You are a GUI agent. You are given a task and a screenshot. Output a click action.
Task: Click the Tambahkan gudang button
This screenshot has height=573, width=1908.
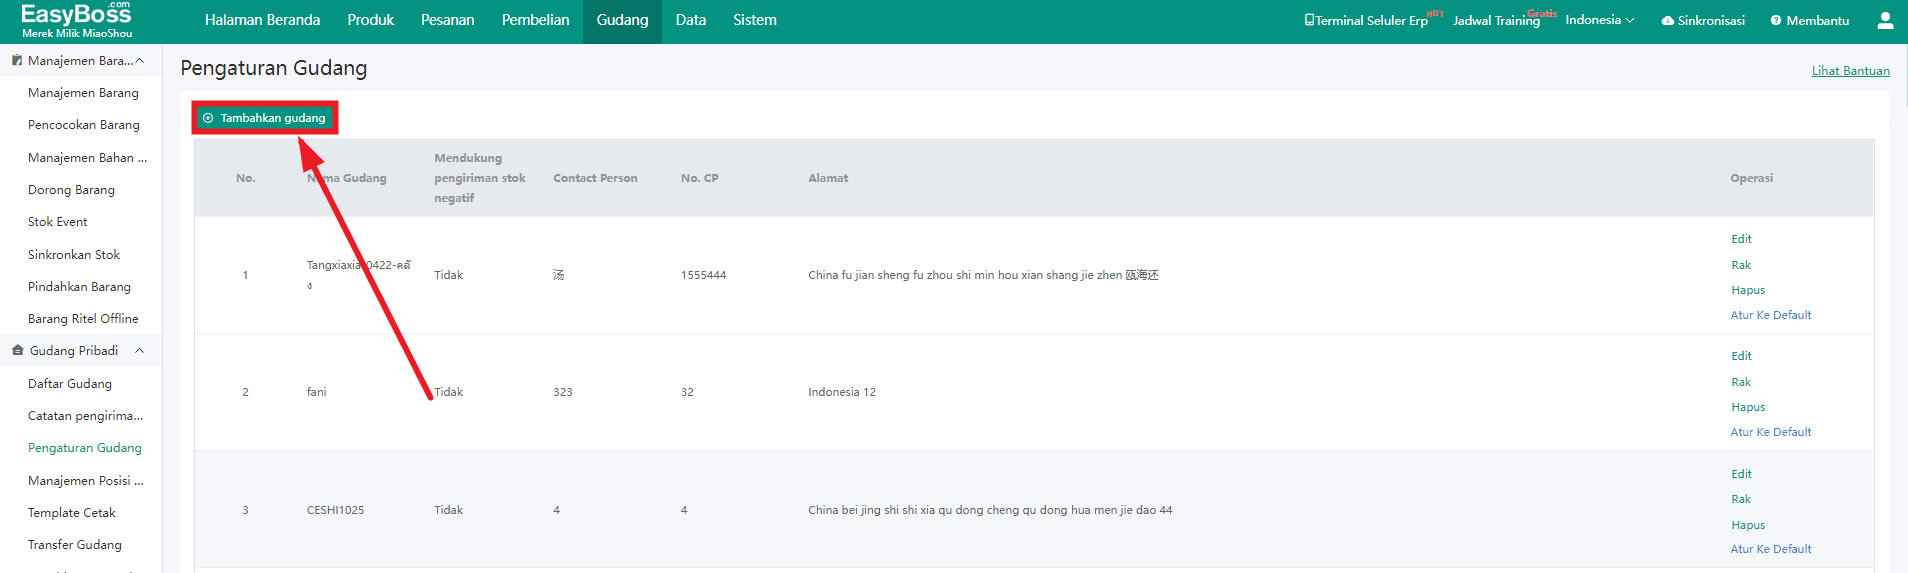[x=265, y=118]
